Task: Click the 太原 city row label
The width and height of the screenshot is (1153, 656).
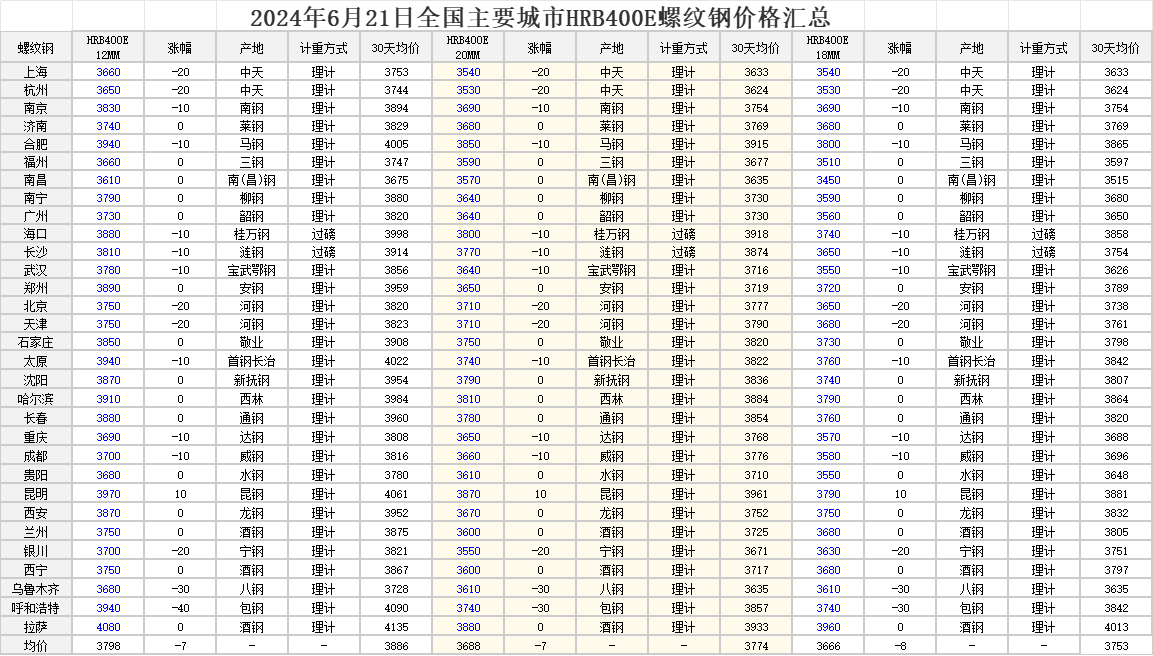Action: coord(36,361)
